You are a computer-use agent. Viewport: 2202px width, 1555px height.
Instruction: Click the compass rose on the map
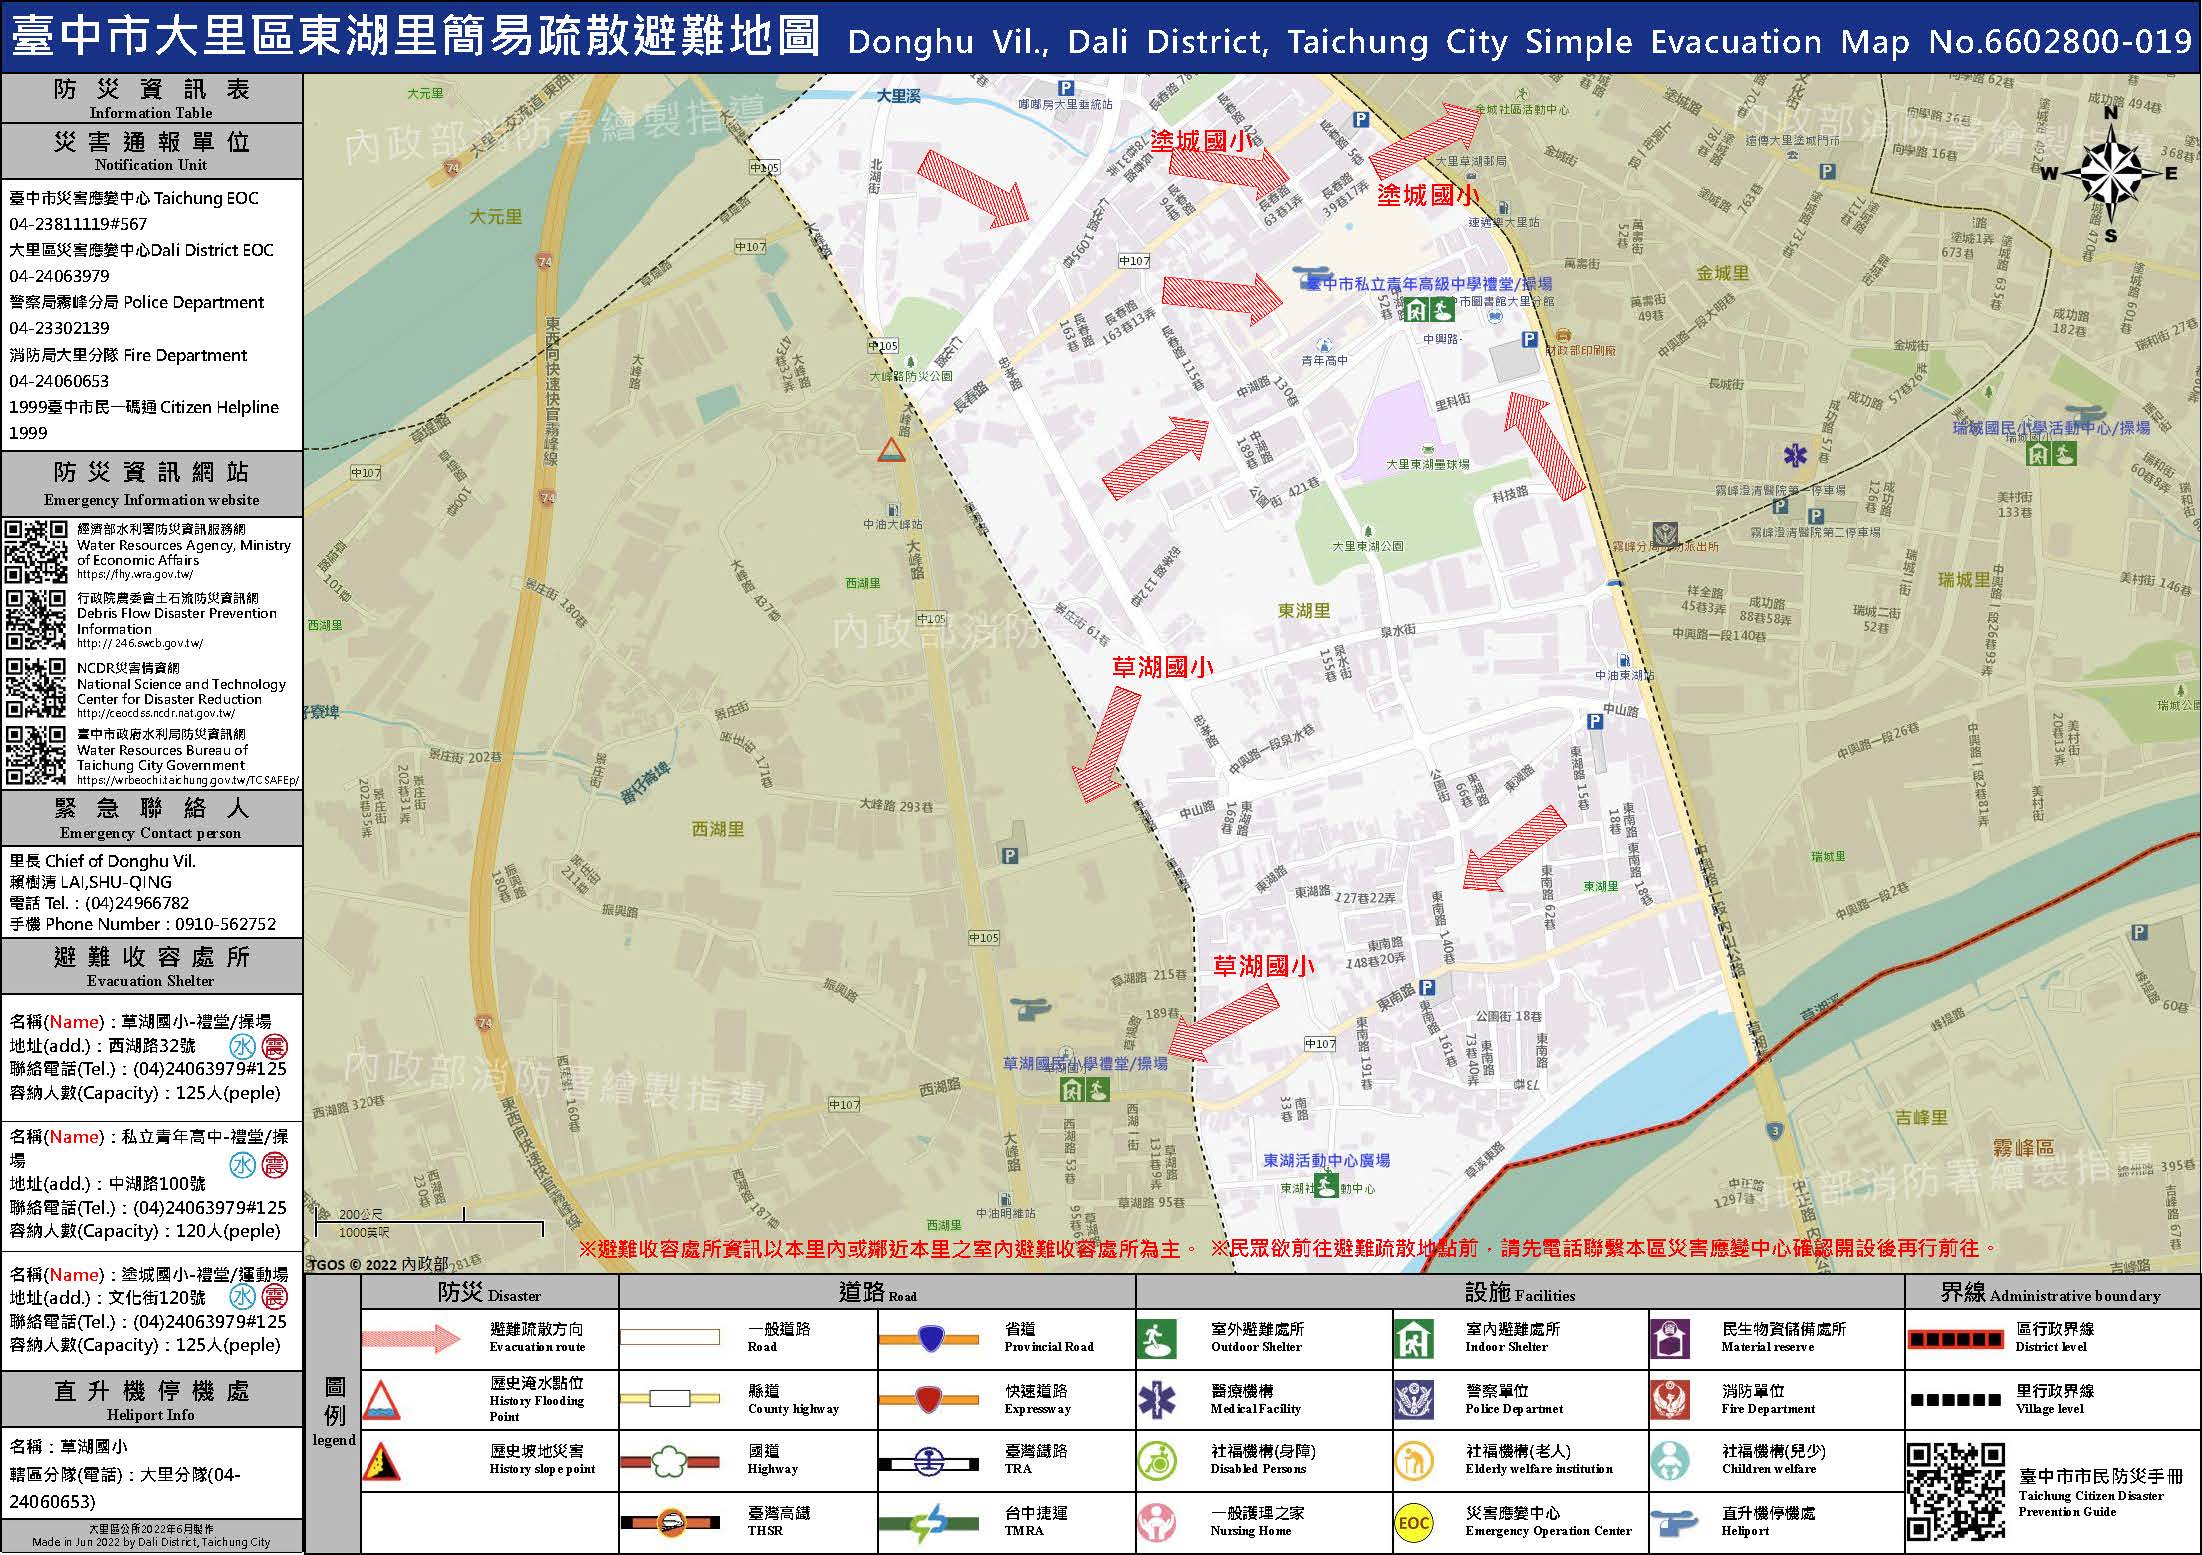tap(2110, 175)
